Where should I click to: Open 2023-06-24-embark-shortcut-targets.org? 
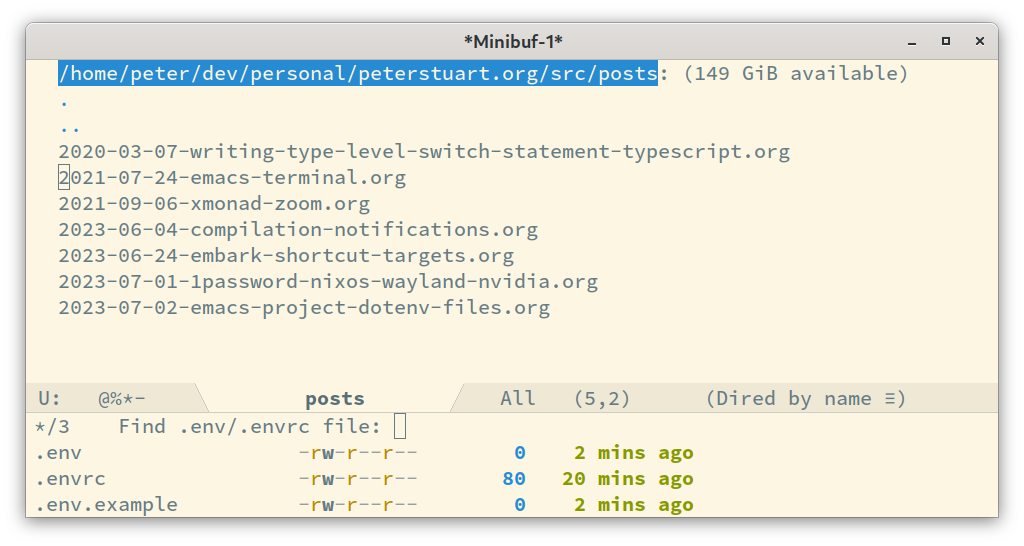(x=286, y=256)
